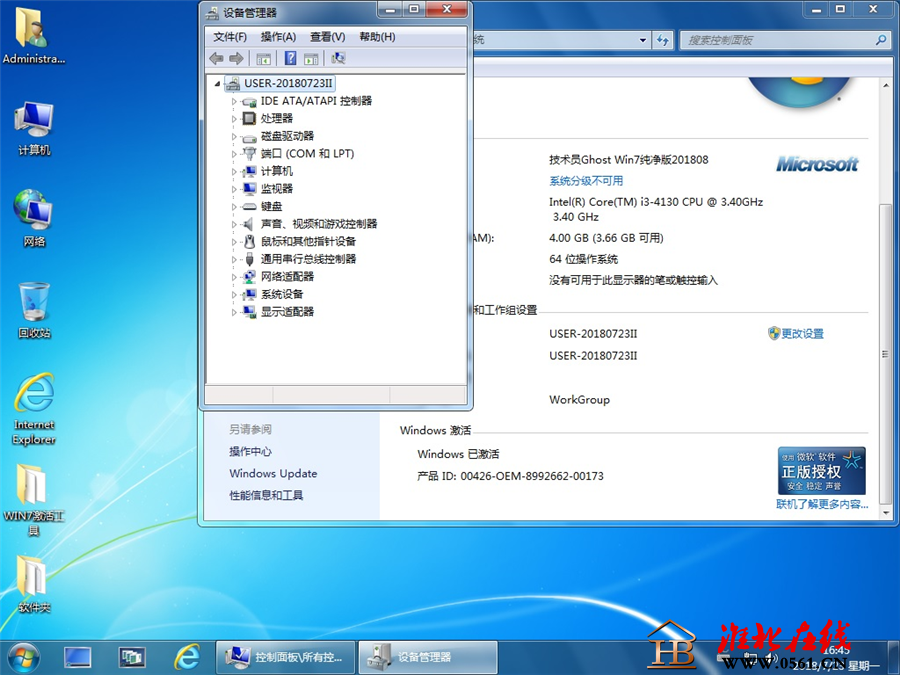Open the 查看(V) menu

tap(328, 37)
